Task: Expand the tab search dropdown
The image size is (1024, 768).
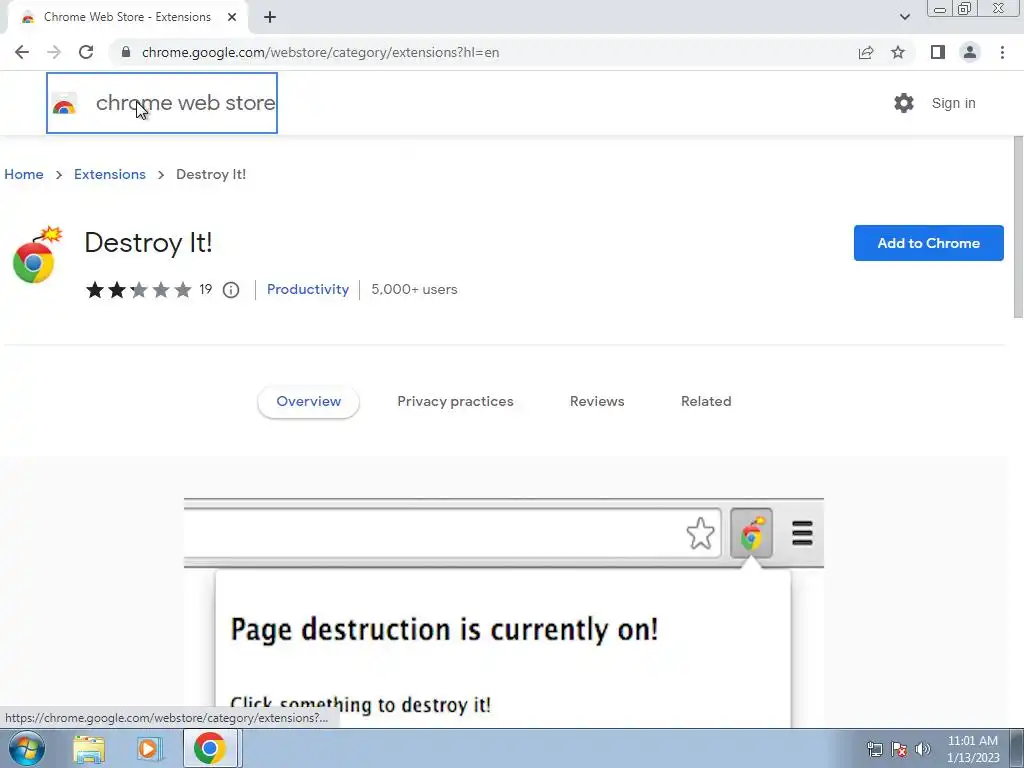Action: pyautogui.click(x=904, y=17)
